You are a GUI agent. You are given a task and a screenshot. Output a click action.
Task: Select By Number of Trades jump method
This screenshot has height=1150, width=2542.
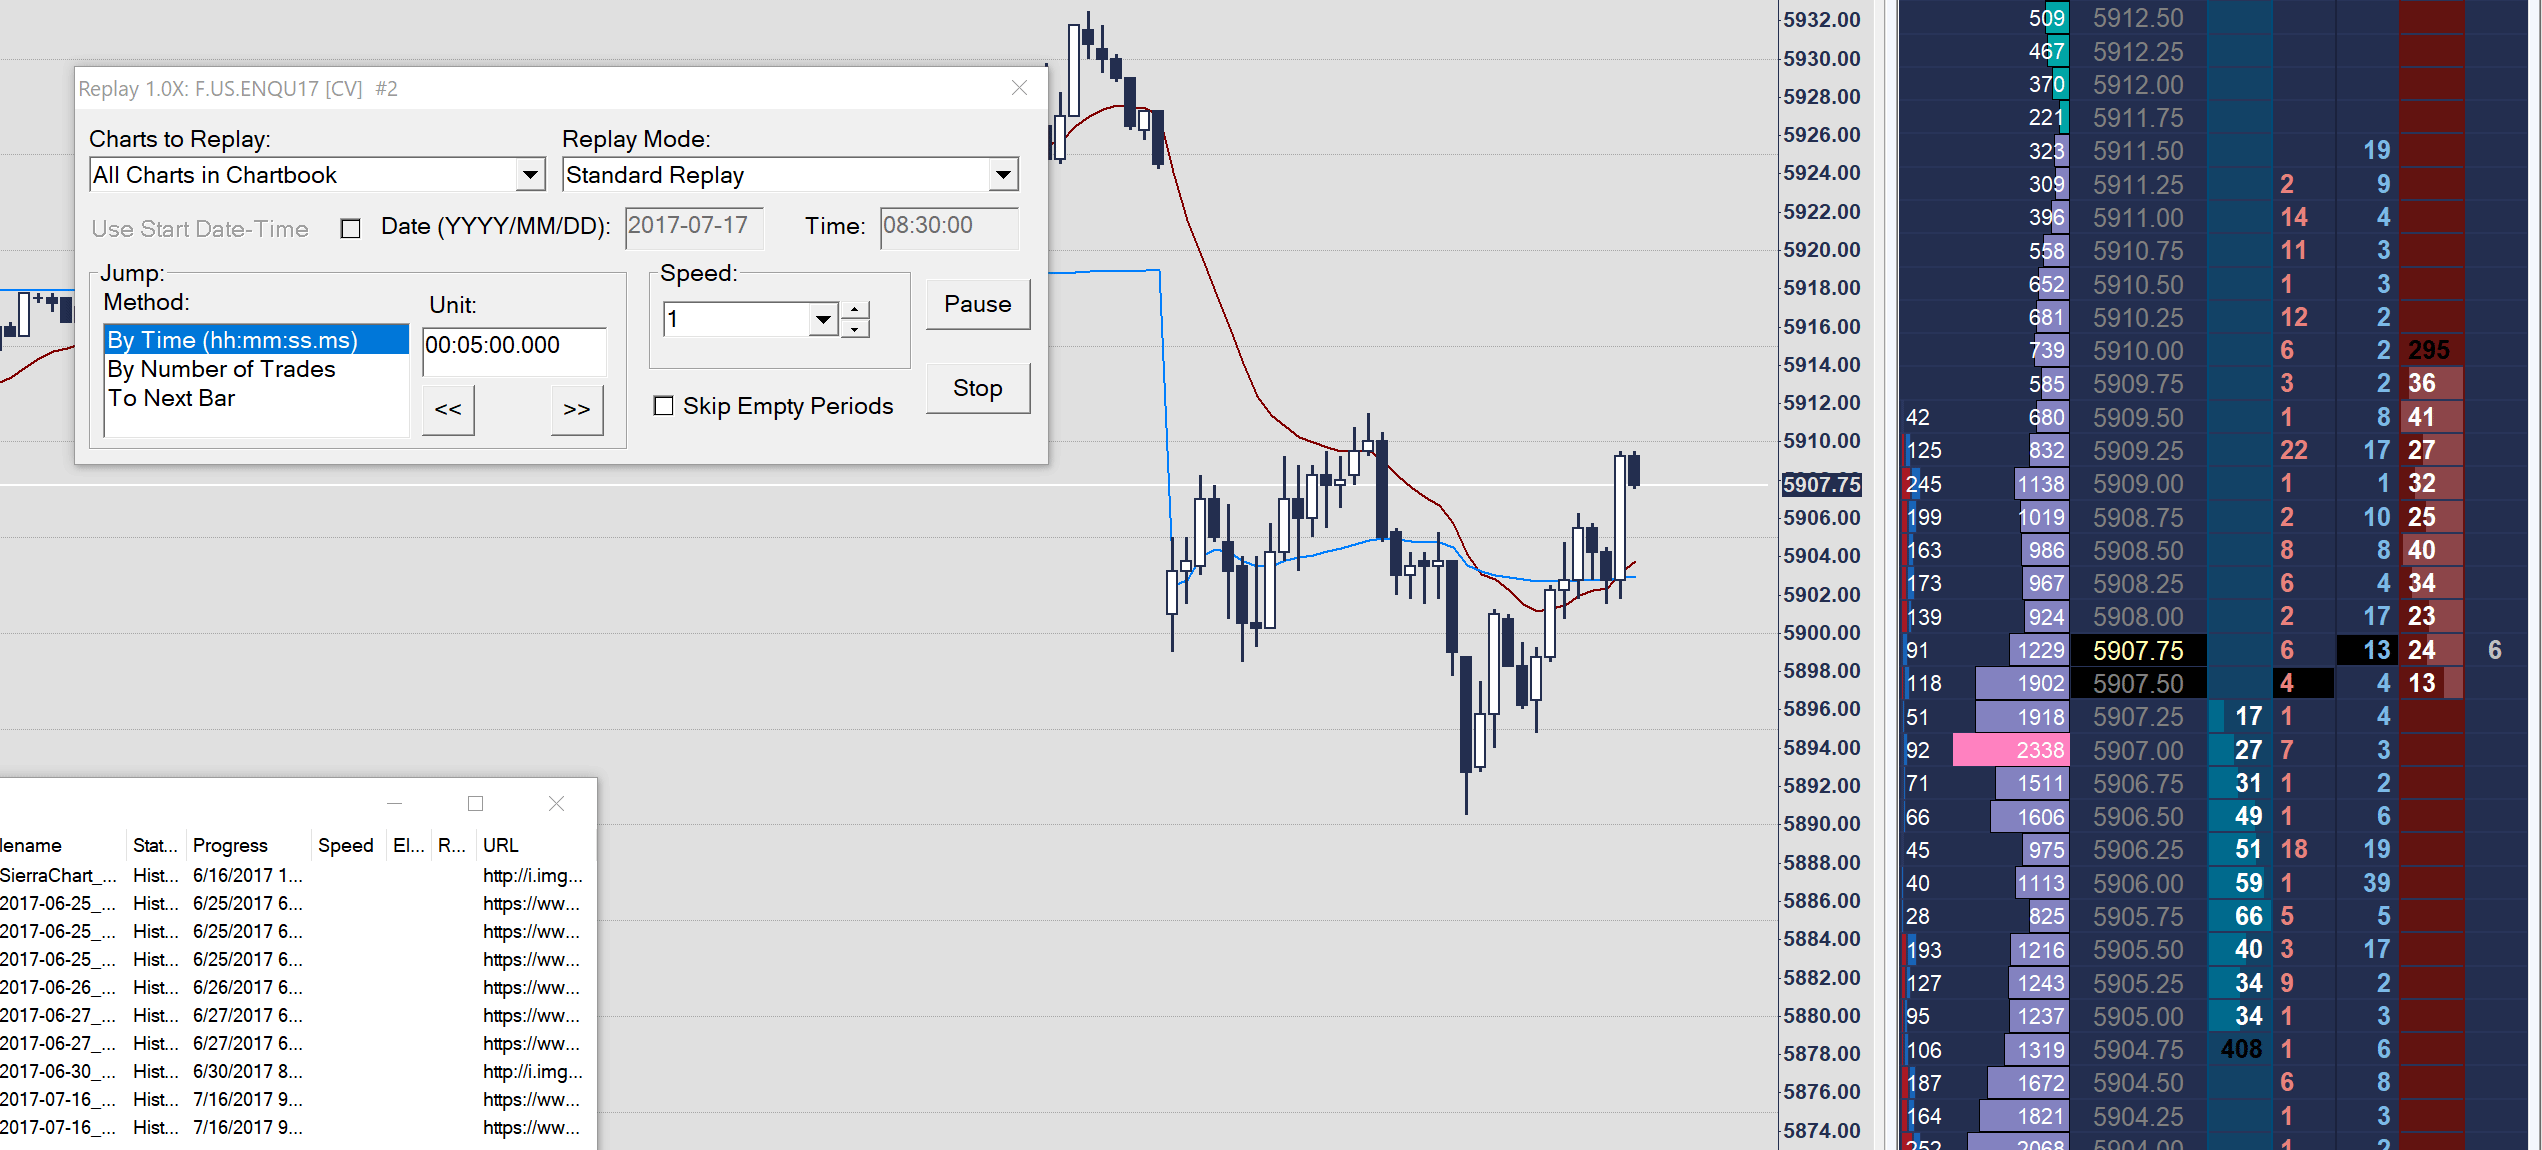click(x=221, y=369)
